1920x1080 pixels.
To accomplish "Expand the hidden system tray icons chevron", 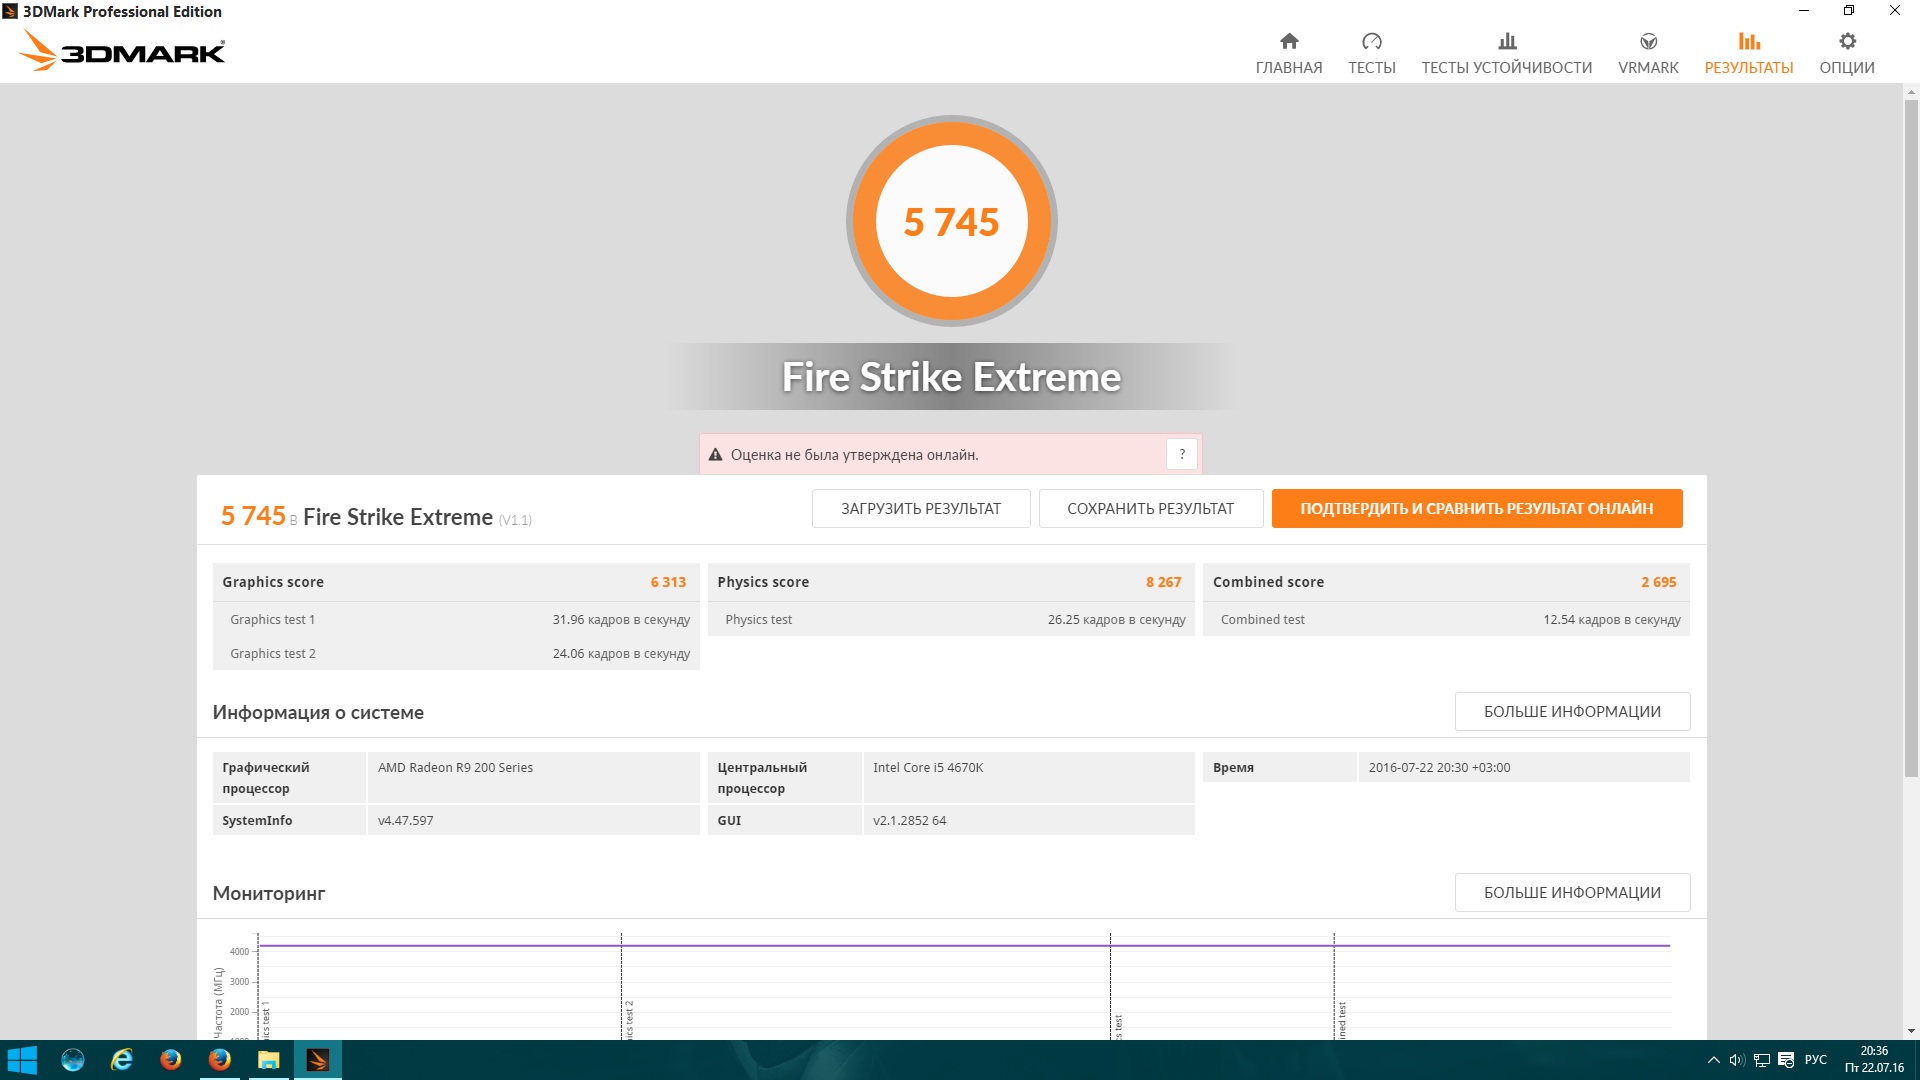I will (1713, 1060).
